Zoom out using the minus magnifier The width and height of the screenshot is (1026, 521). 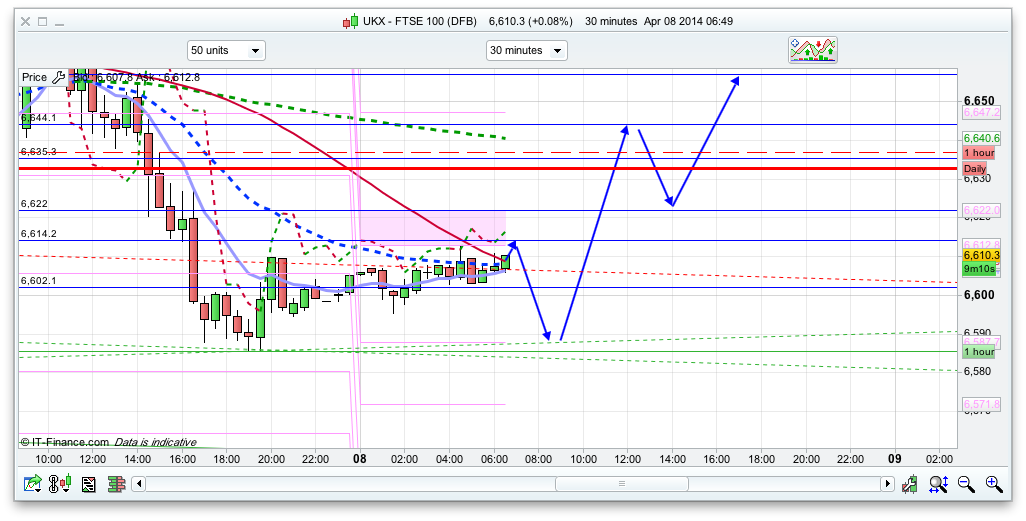(966, 485)
